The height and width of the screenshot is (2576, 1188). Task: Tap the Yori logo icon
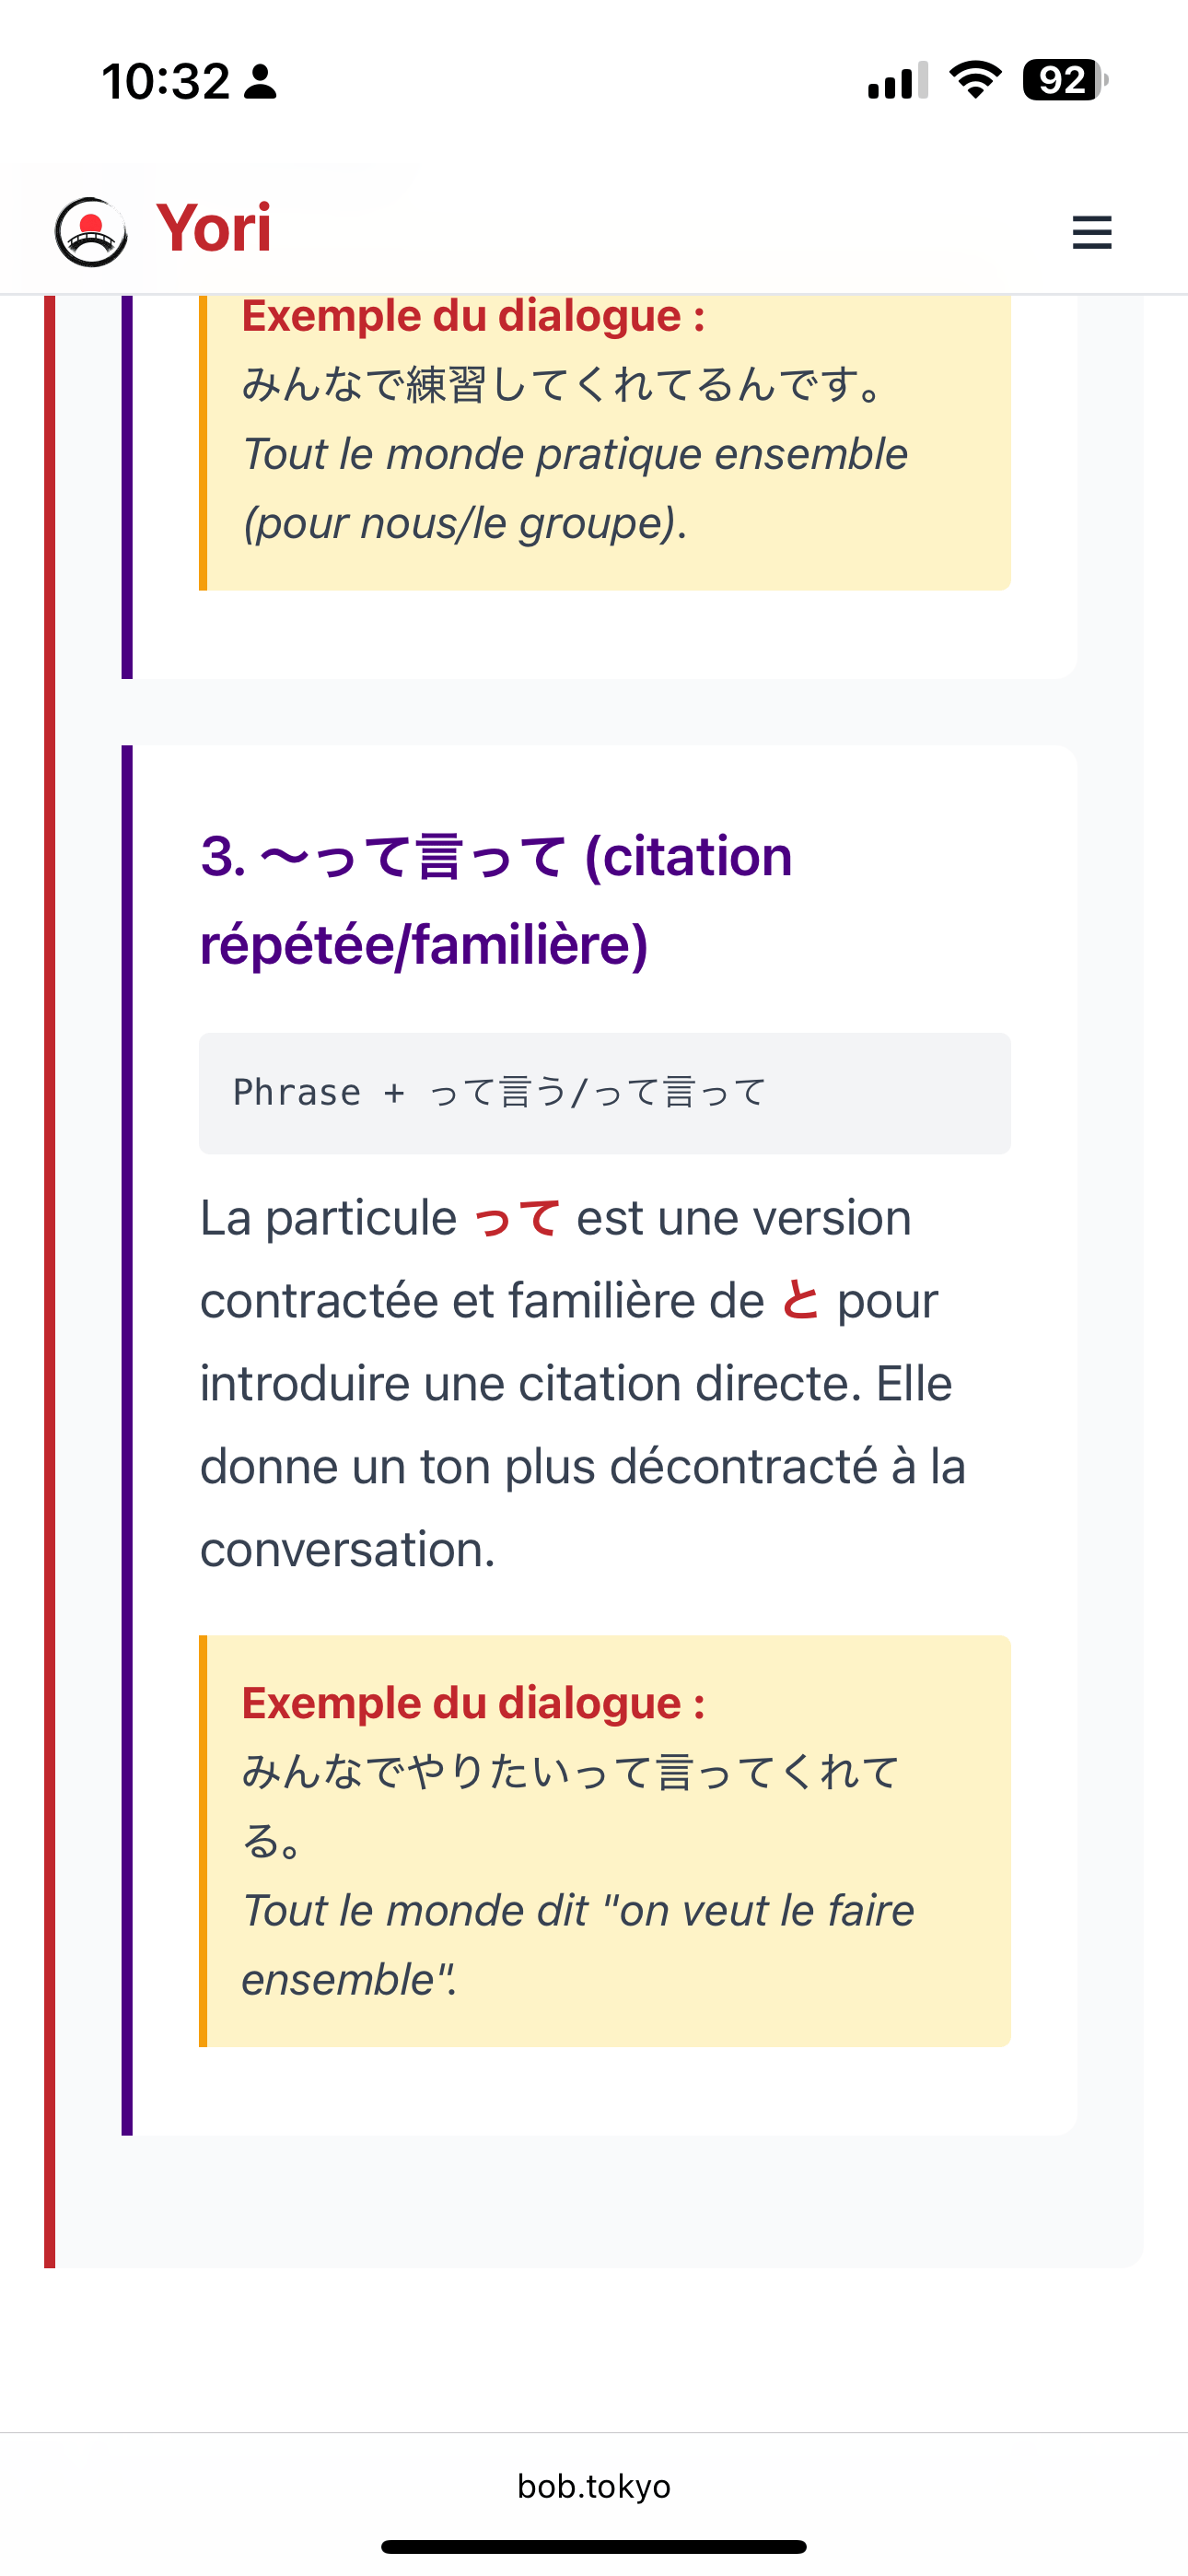pos(91,232)
